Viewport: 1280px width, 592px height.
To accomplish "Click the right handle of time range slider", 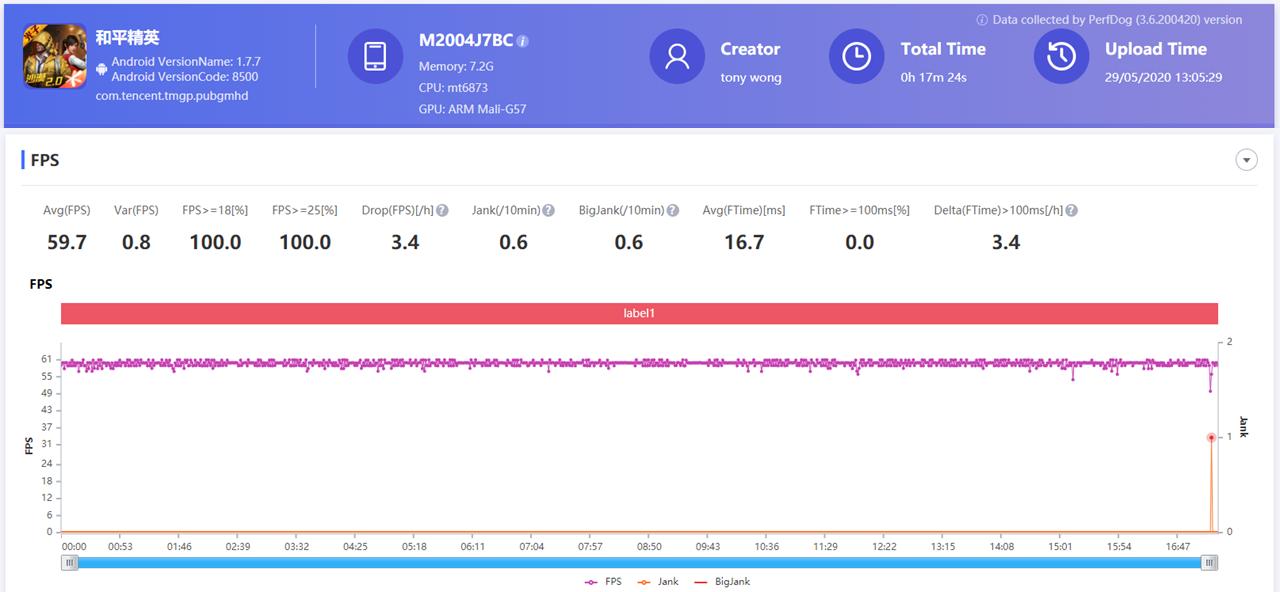I will tap(1210, 563).
